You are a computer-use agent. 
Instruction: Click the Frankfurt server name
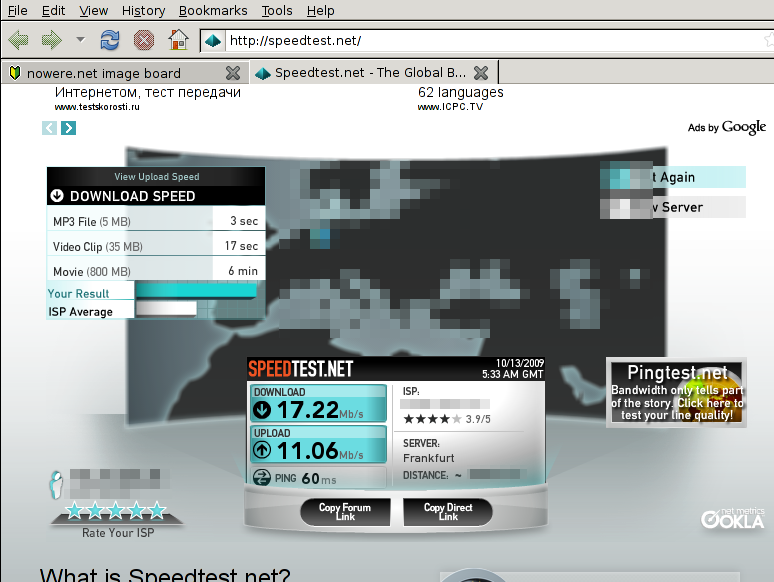[x=428, y=458]
